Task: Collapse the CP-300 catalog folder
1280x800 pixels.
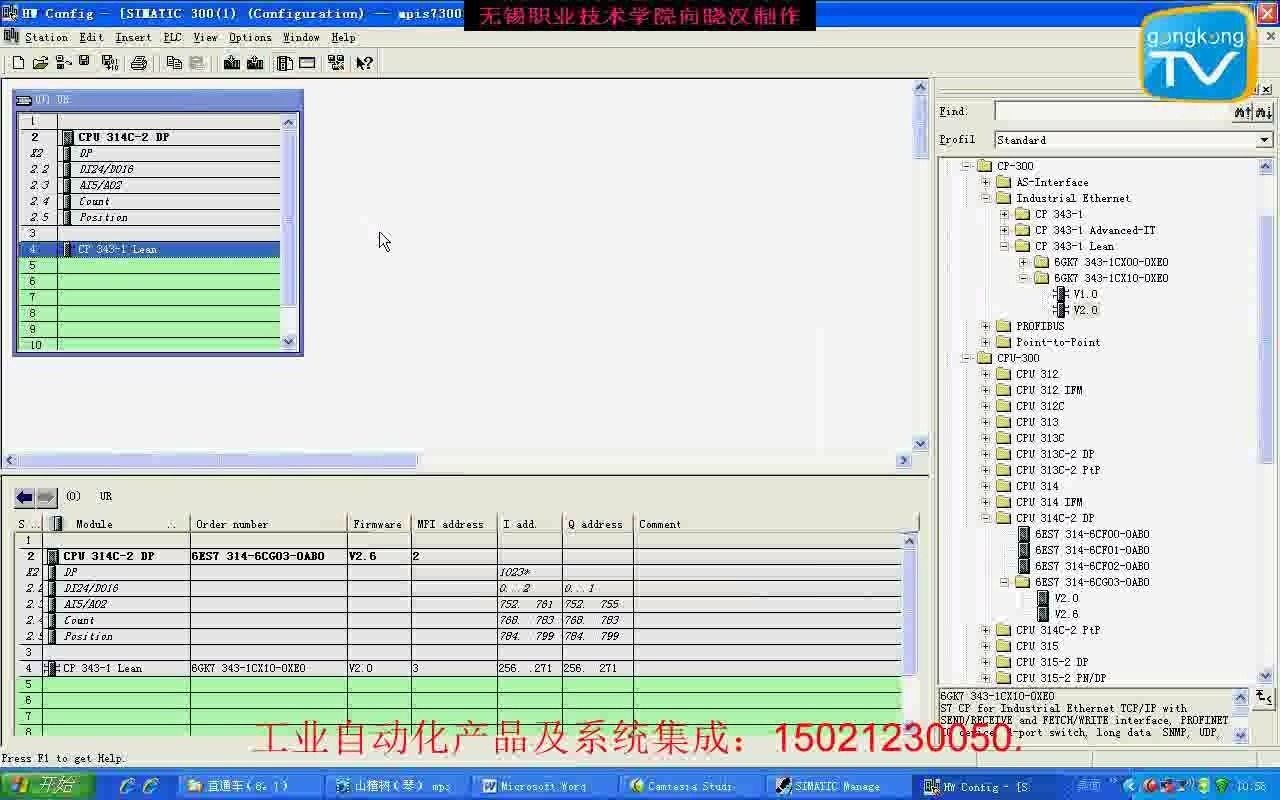Action: click(x=967, y=166)
